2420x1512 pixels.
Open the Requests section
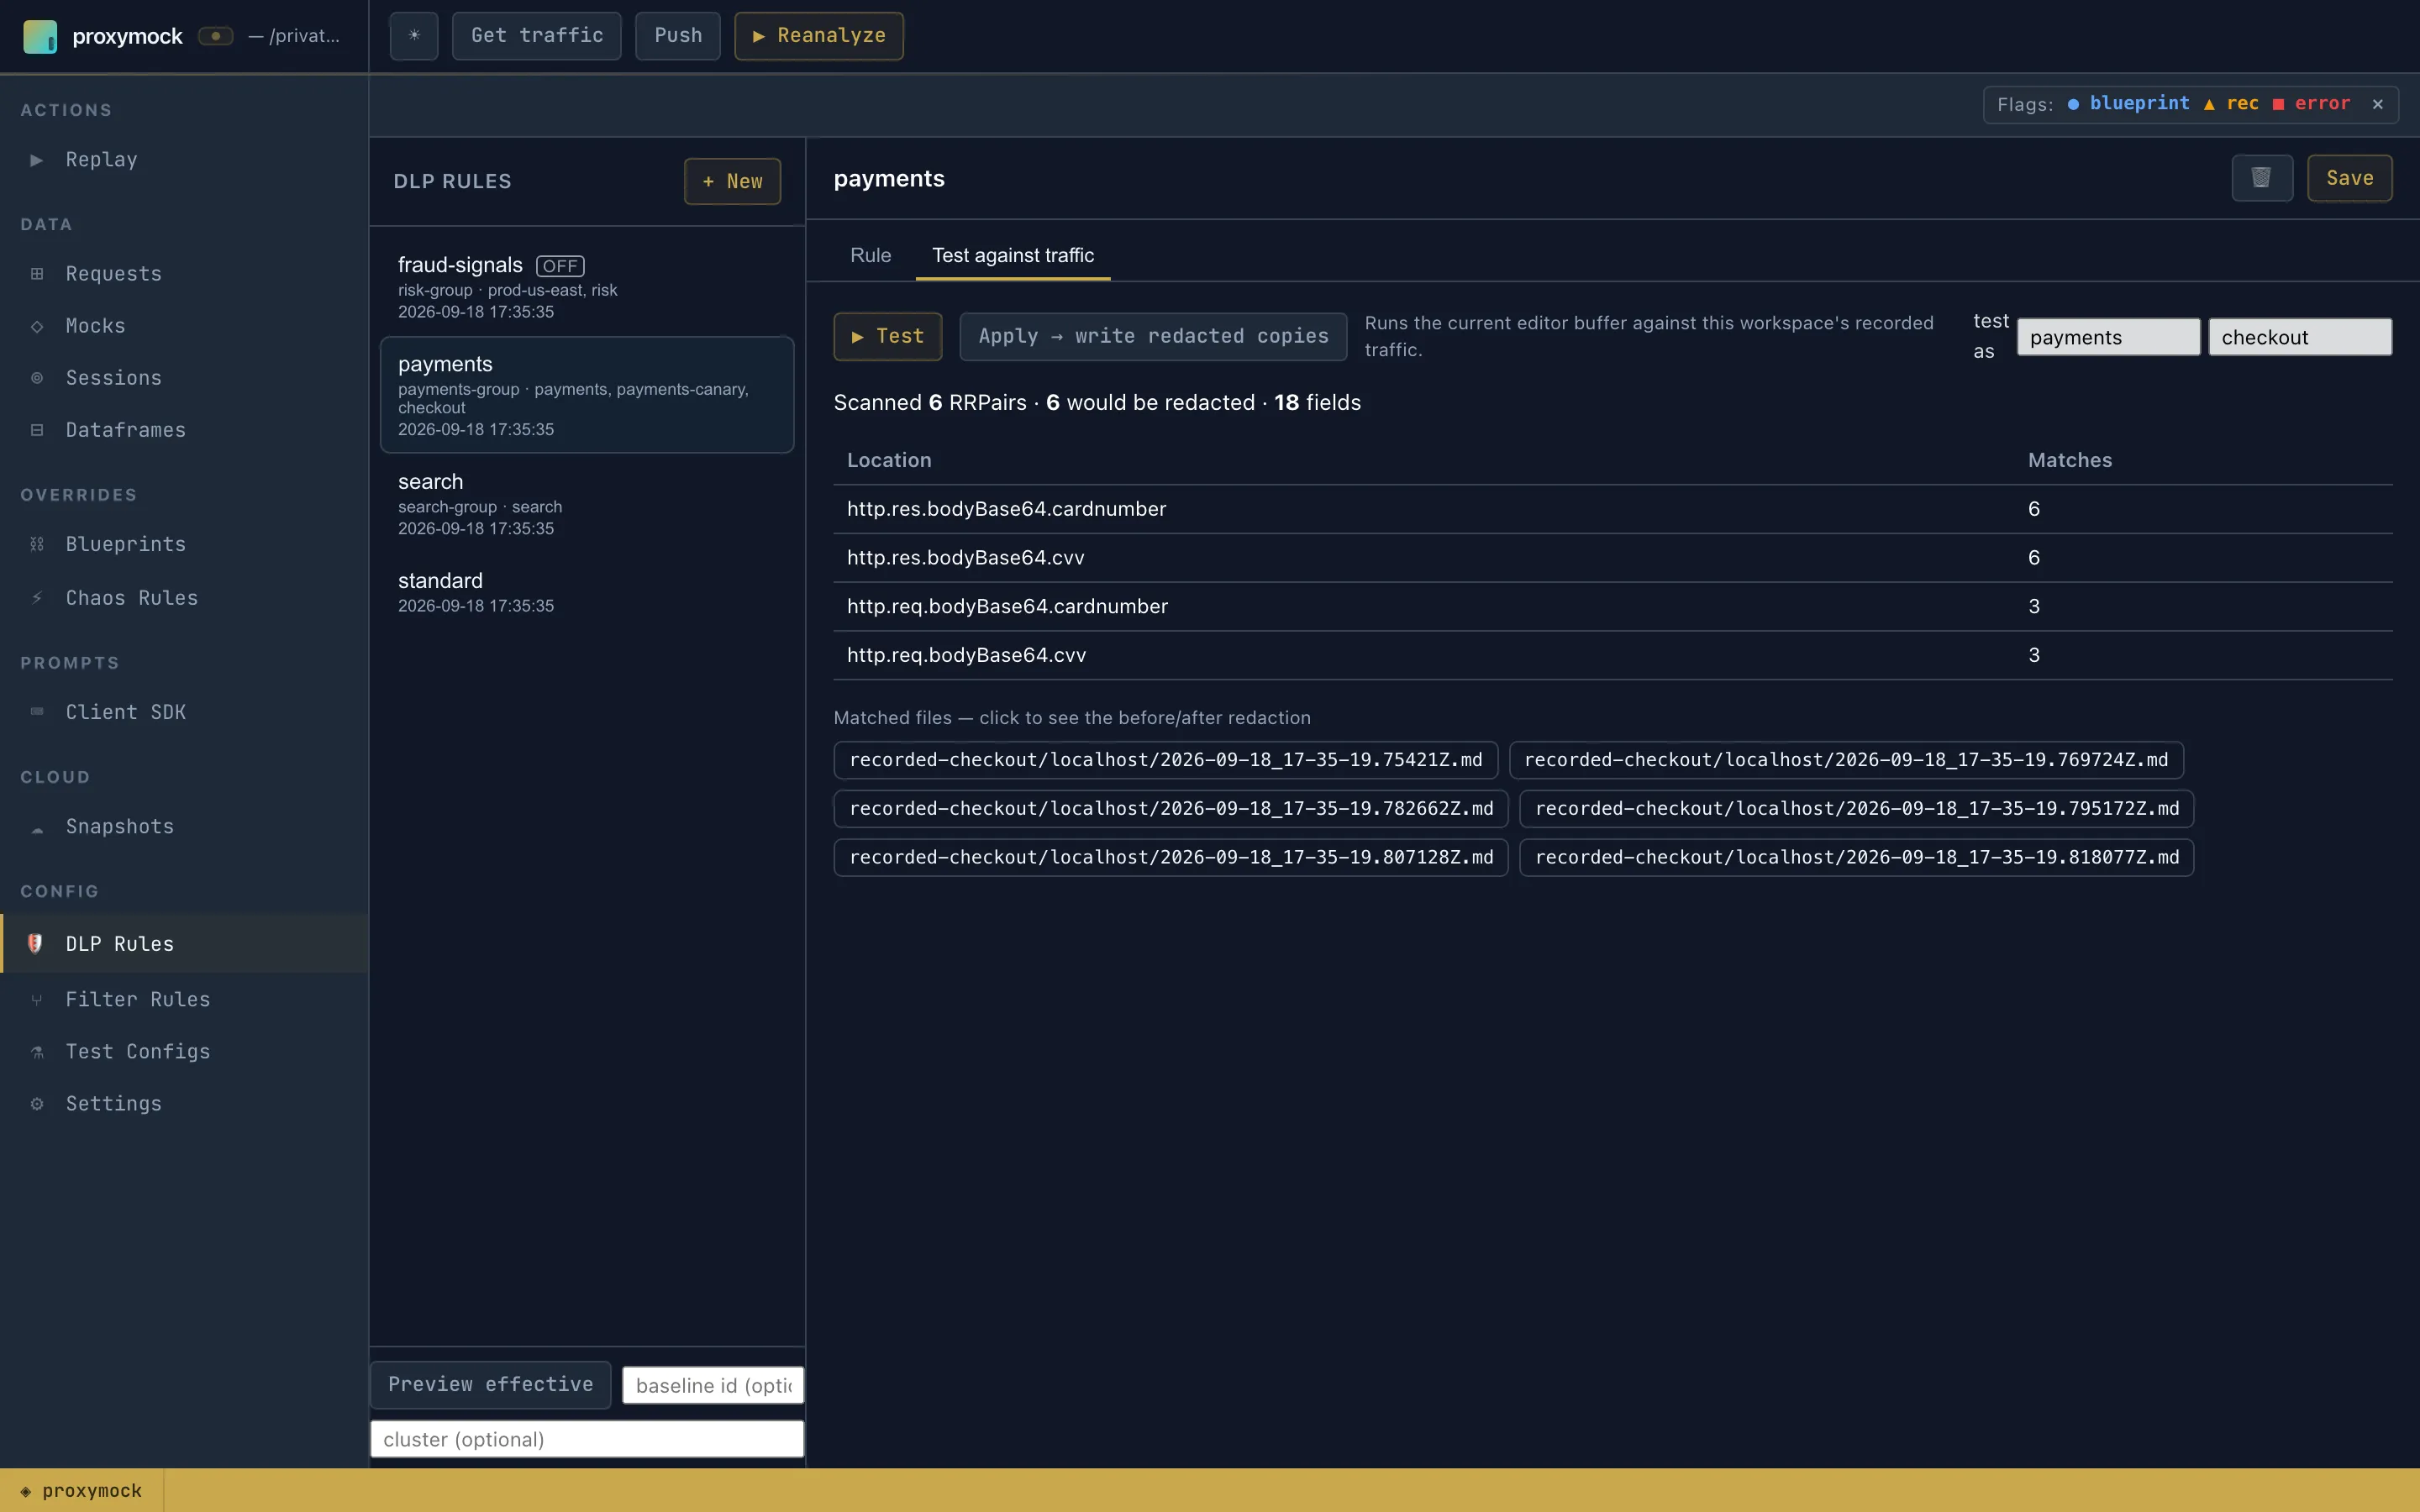pos(113,274)
